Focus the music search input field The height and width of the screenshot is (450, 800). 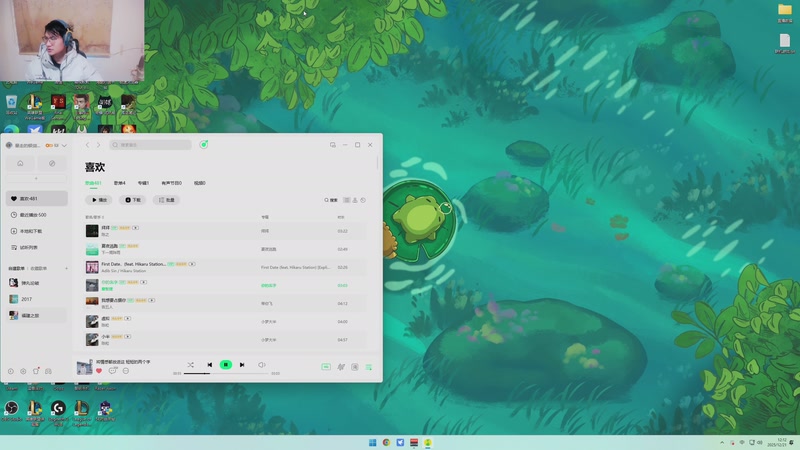click(151, 145)
